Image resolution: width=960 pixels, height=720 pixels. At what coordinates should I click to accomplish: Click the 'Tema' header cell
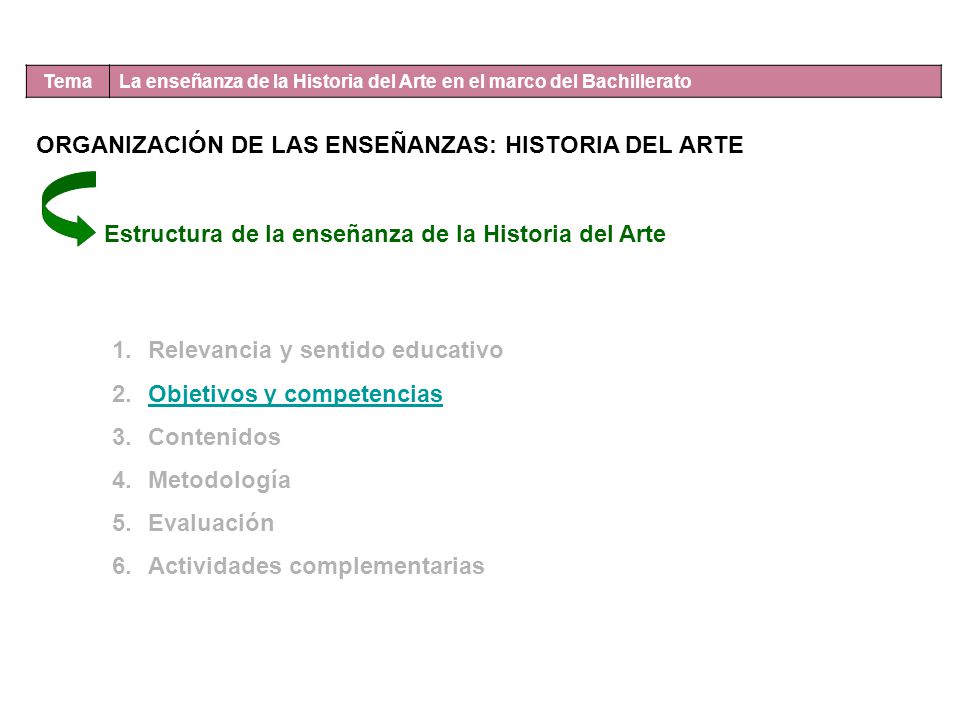68,81
